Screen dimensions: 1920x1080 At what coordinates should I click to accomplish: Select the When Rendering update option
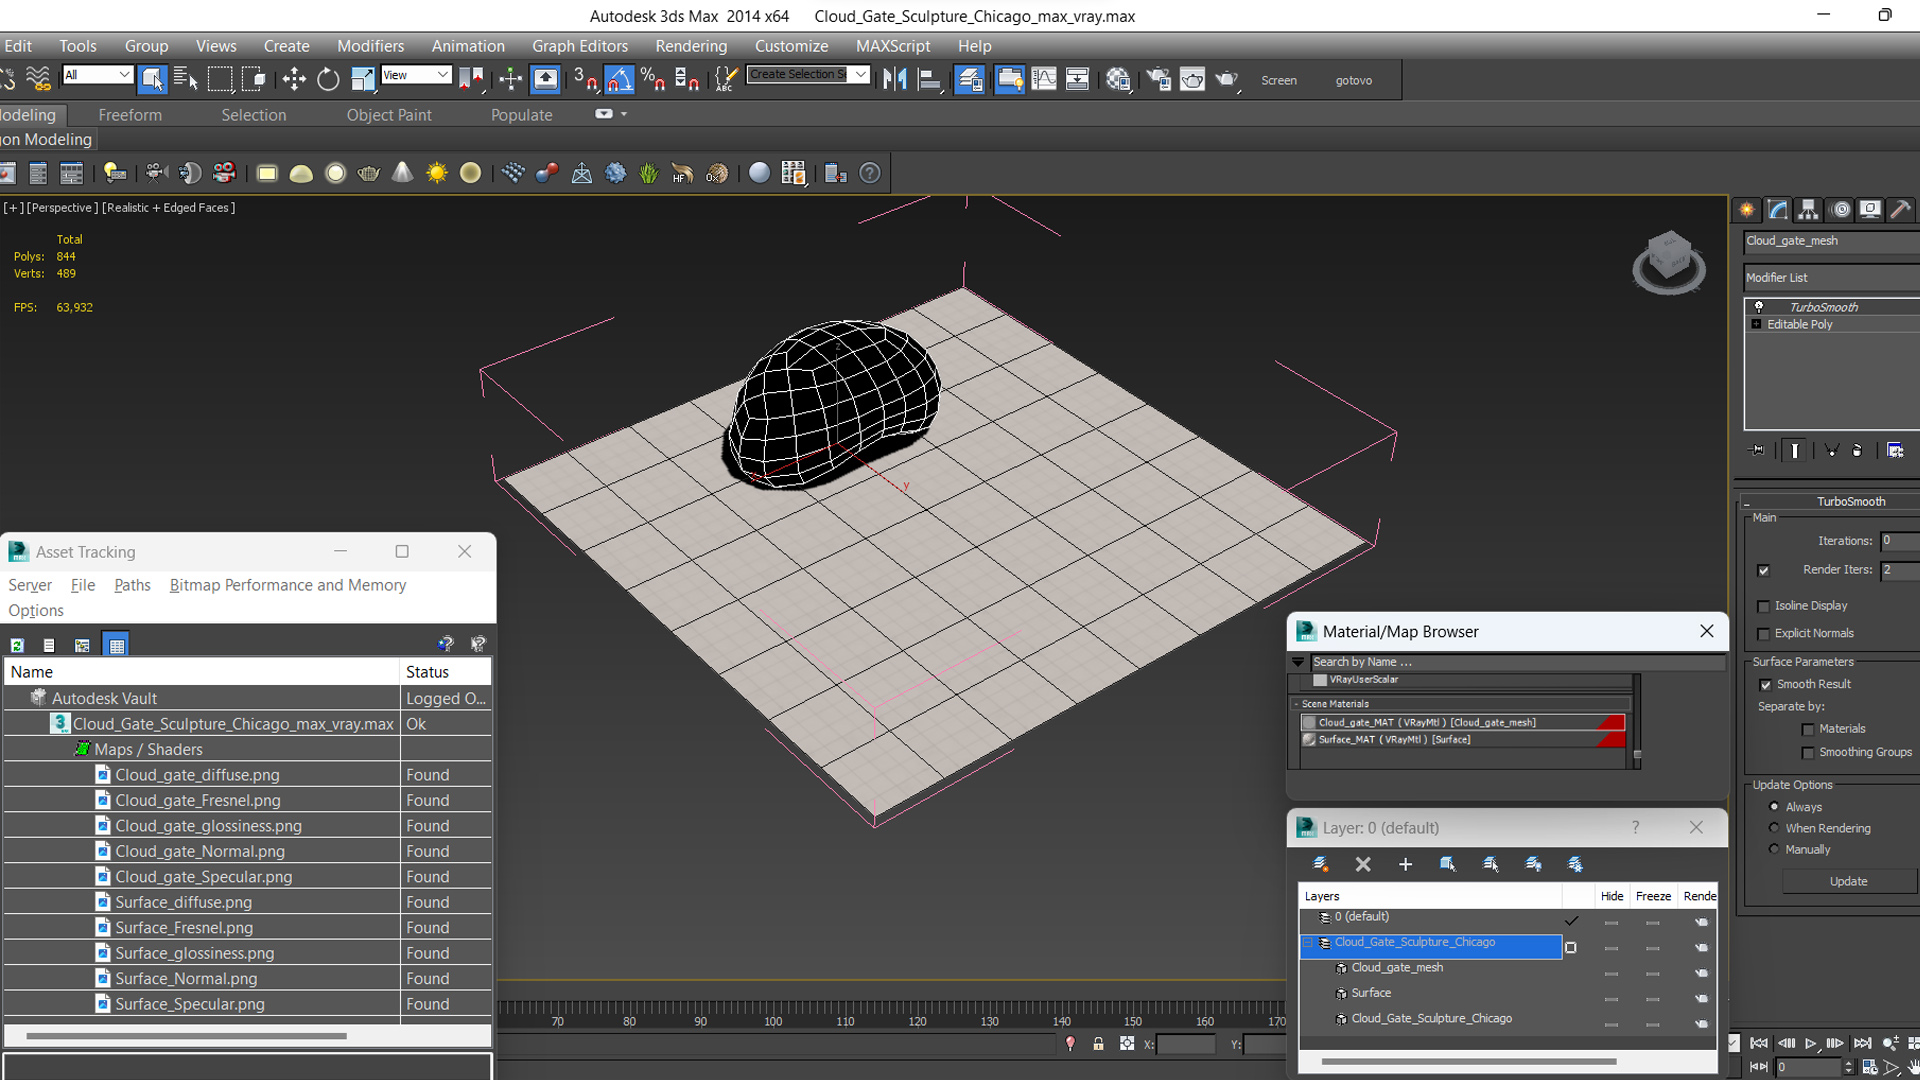1774,828
